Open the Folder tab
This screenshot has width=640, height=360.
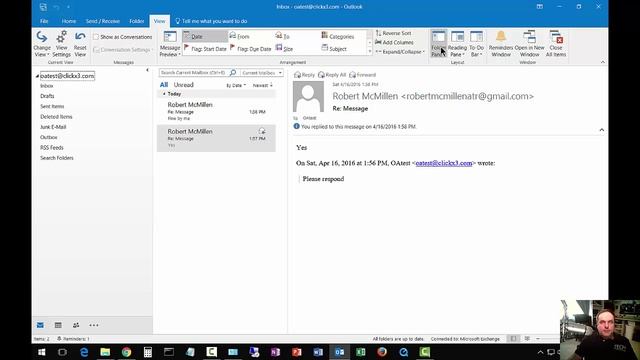click(x=137, y=21)
